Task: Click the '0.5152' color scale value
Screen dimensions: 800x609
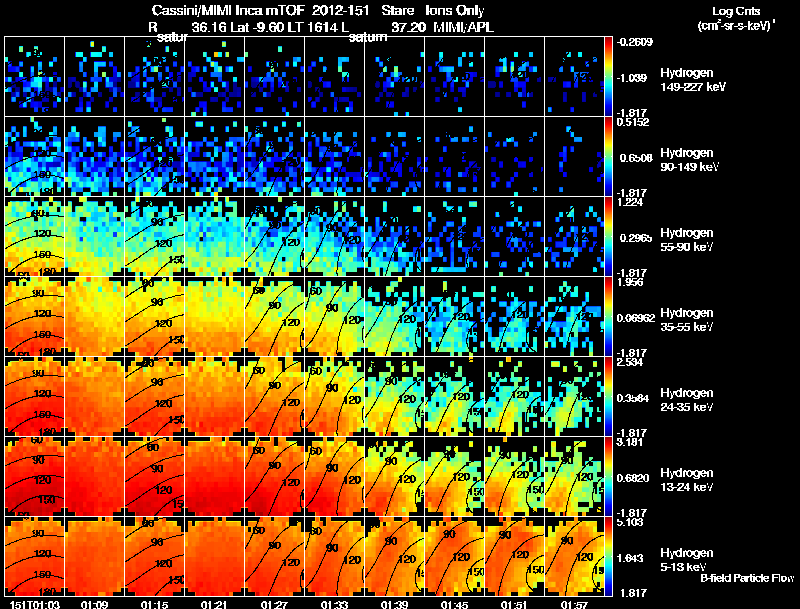Action: point(633,122)
